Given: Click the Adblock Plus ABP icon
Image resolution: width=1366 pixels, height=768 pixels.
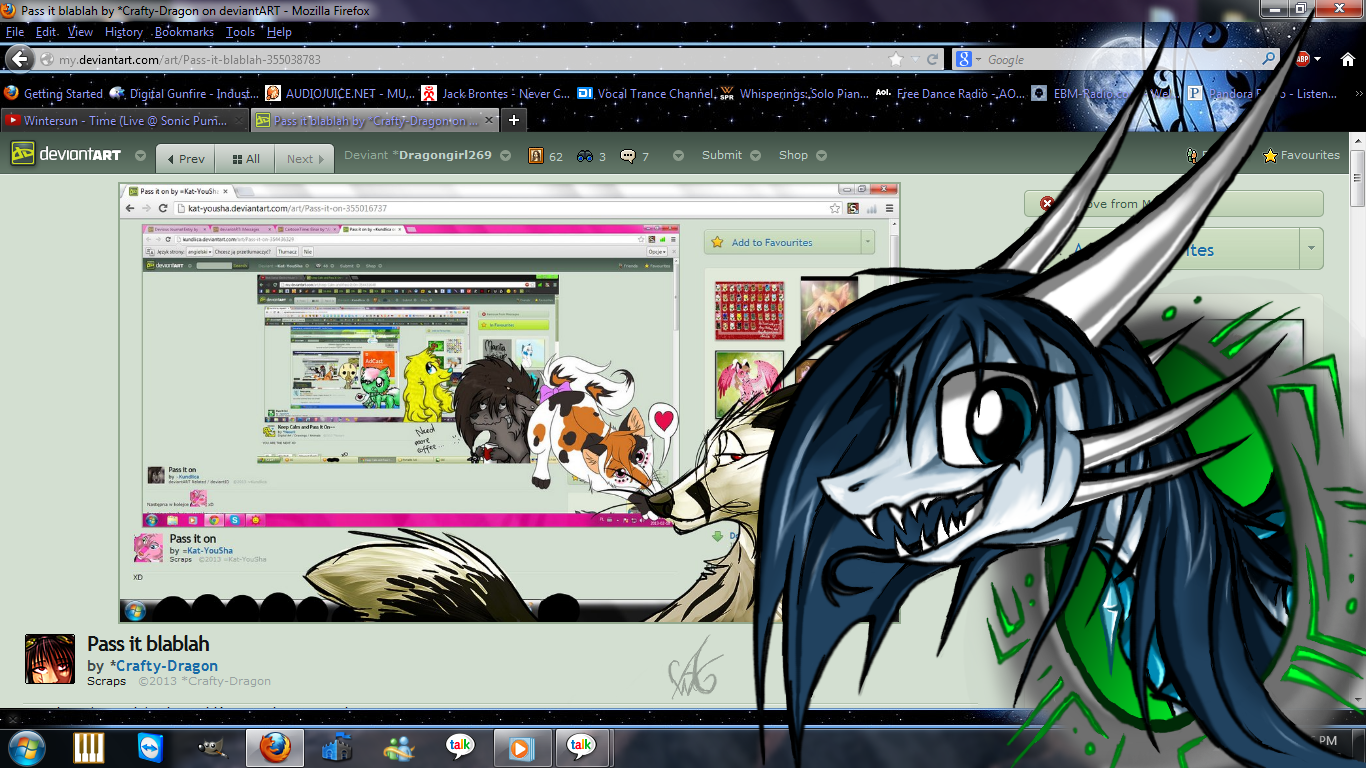Looking at the screenshot, I should point(1303,59).
